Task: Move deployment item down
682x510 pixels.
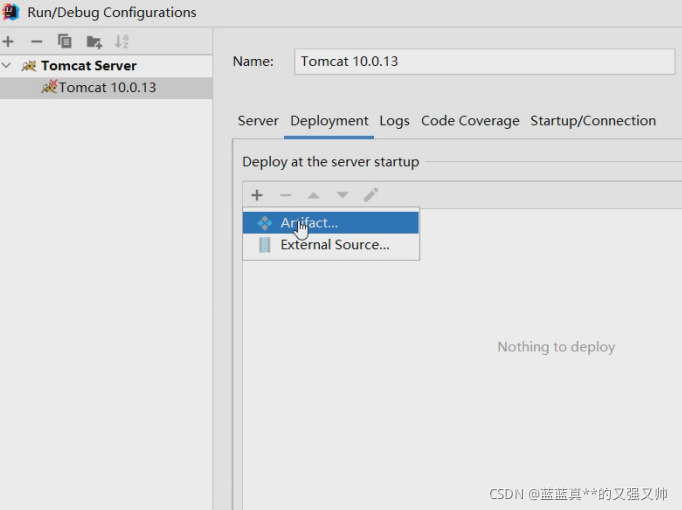Action: pos(343,195)
